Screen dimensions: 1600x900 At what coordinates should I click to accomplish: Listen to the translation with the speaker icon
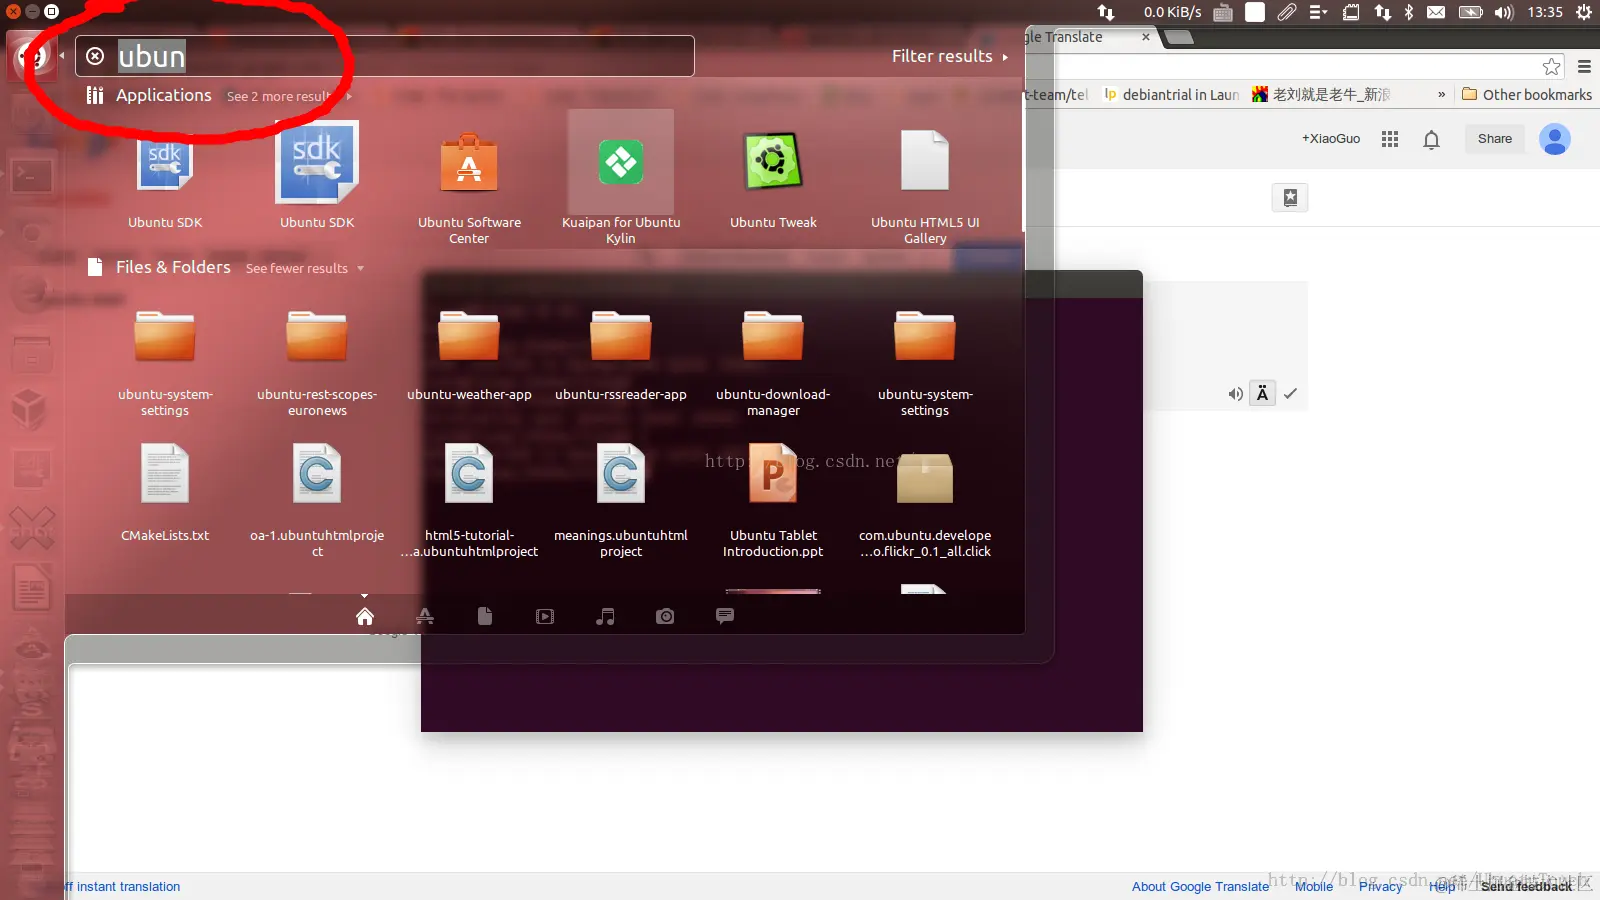coord(1236,394)
